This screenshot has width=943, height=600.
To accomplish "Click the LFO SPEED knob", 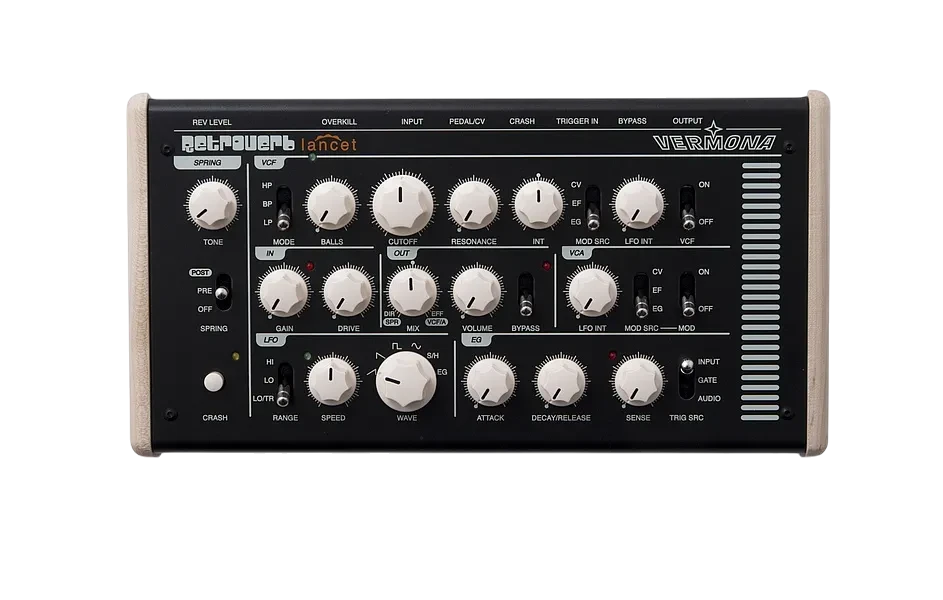I will [x=332, y=381].
